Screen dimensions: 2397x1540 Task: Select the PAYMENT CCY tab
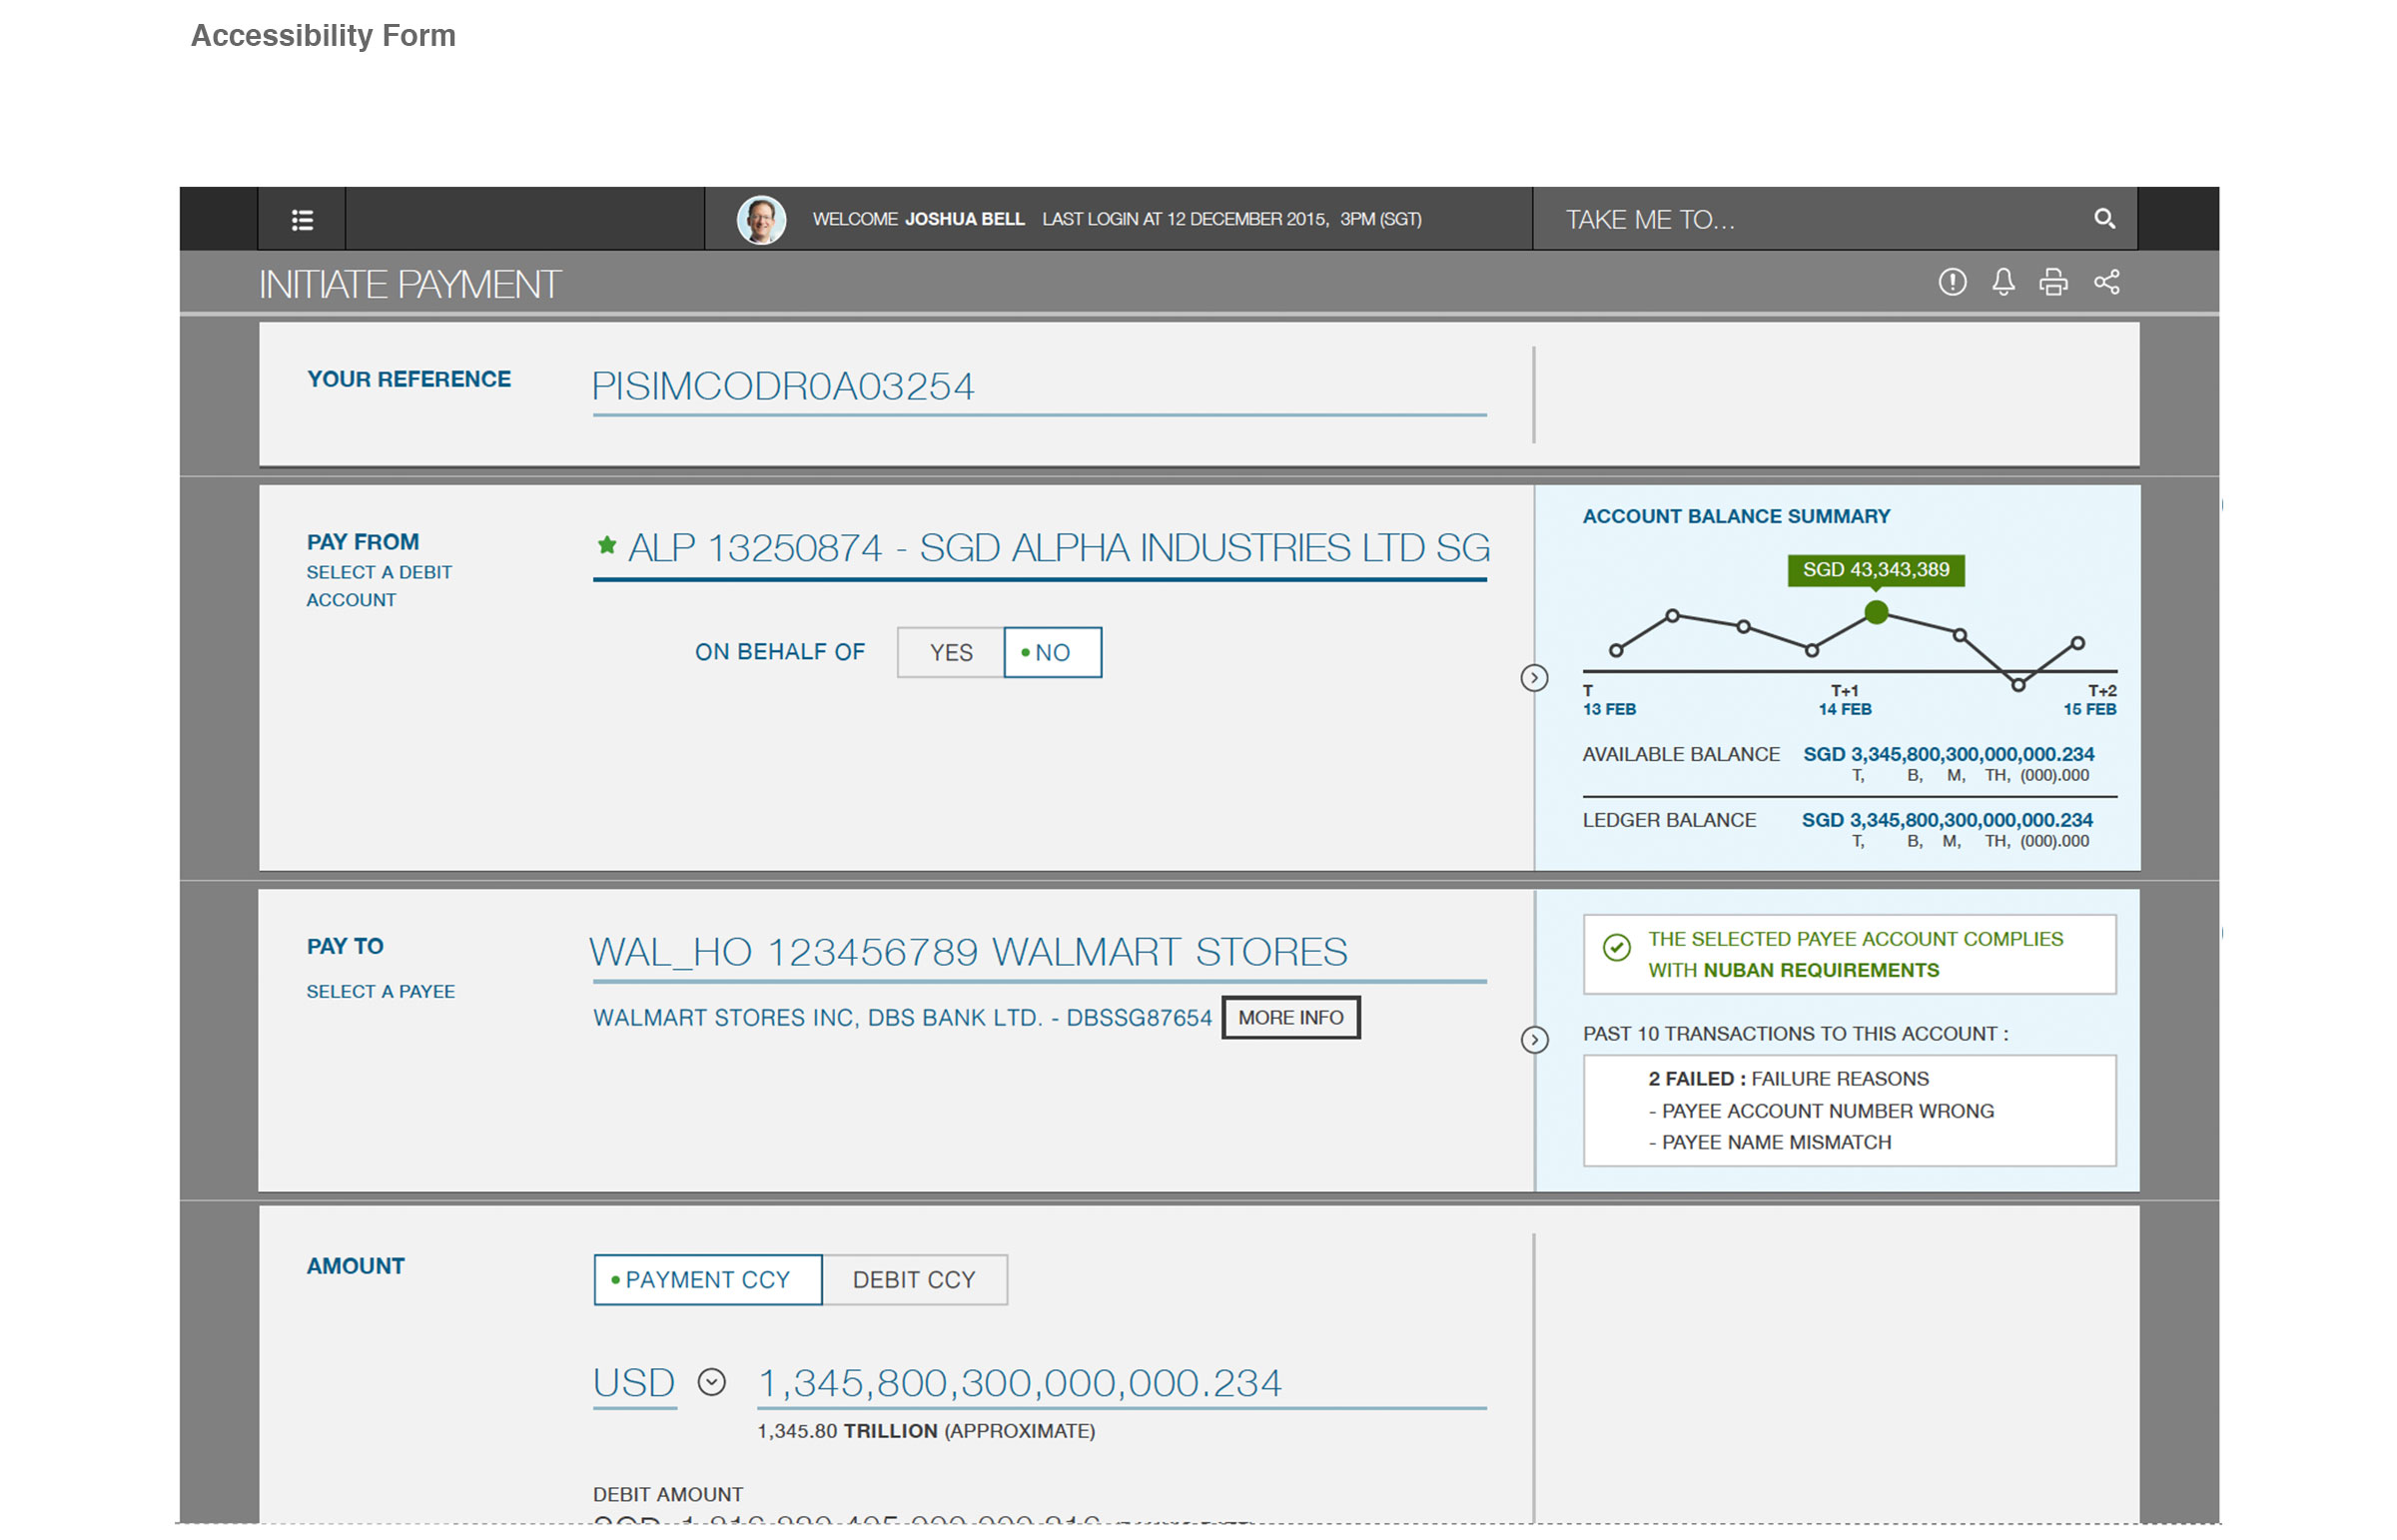pyautogui.click(x=706, y=1279)
